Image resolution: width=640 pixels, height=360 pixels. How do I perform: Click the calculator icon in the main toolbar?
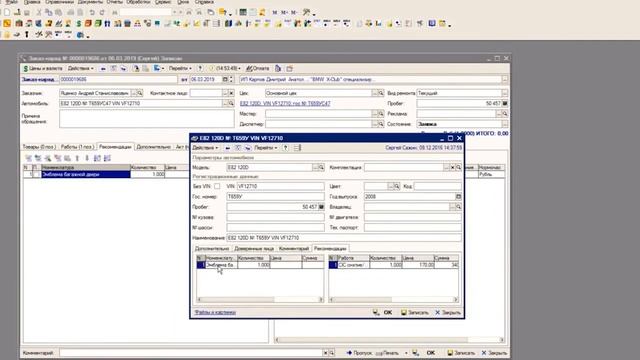coord(243,13)
